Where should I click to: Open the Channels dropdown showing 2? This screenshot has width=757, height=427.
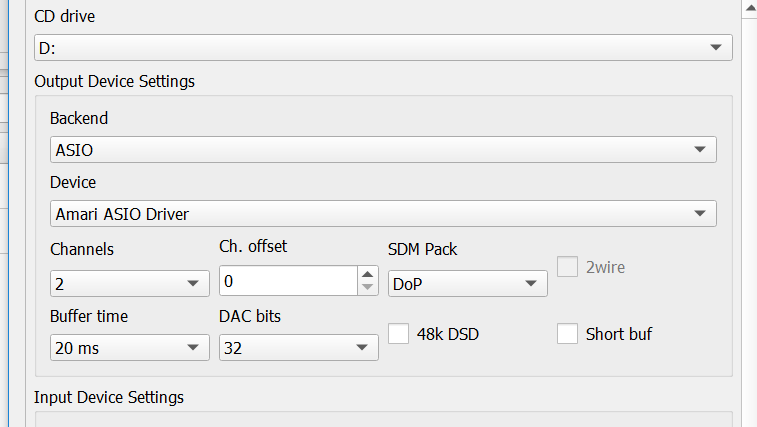129,284
